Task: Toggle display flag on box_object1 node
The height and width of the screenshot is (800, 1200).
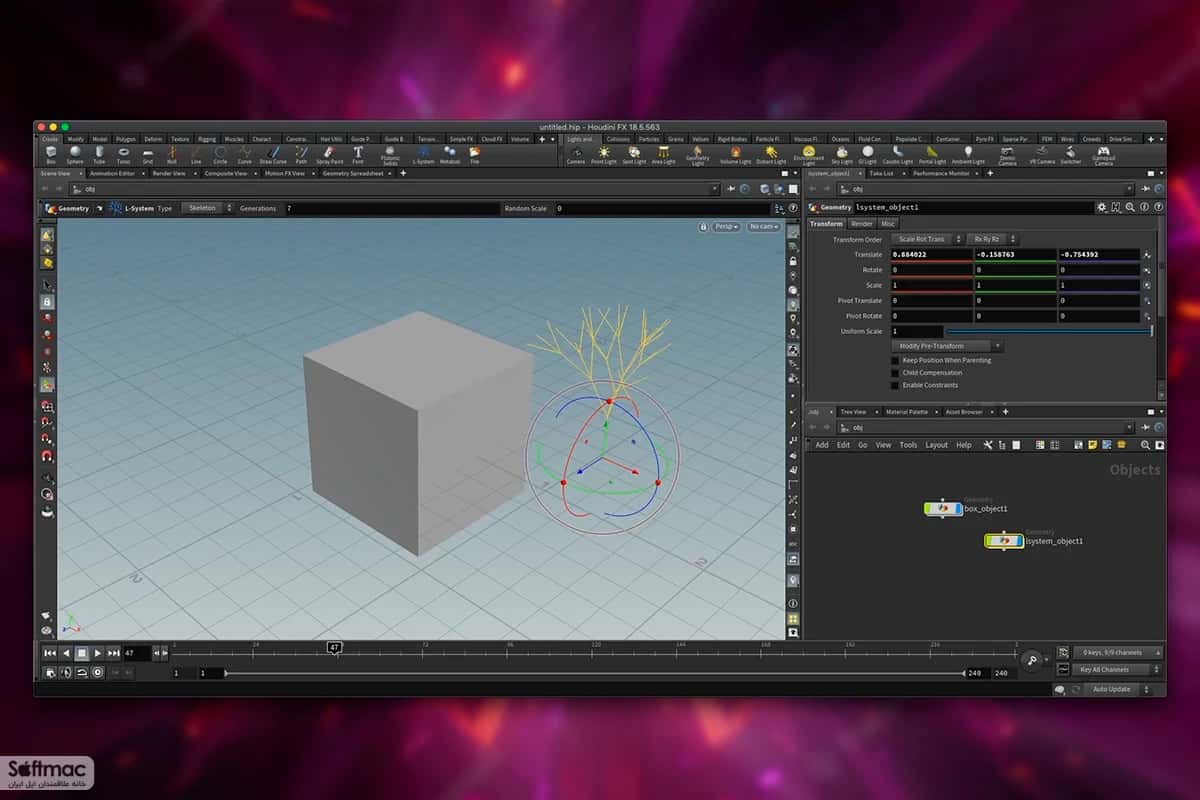Action: point(956,509)
